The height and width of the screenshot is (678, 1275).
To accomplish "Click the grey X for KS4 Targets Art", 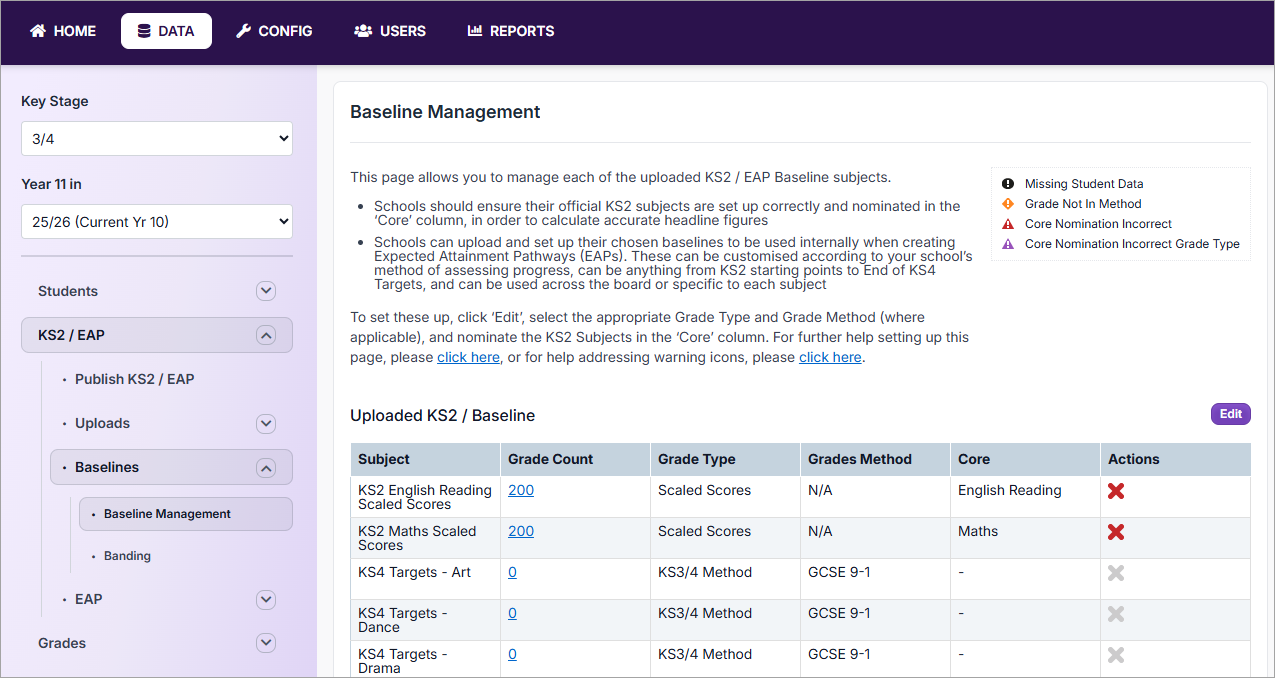I will point(1116,573).
